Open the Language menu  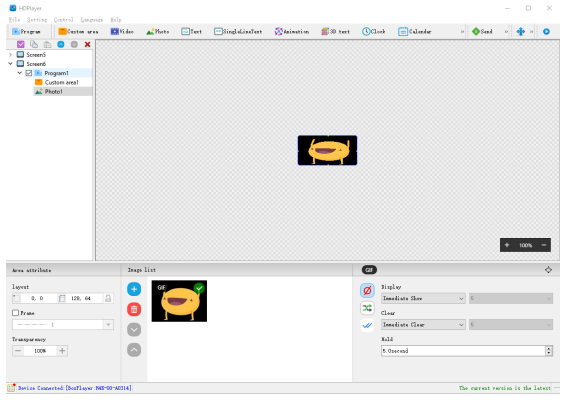pos(92,19)
